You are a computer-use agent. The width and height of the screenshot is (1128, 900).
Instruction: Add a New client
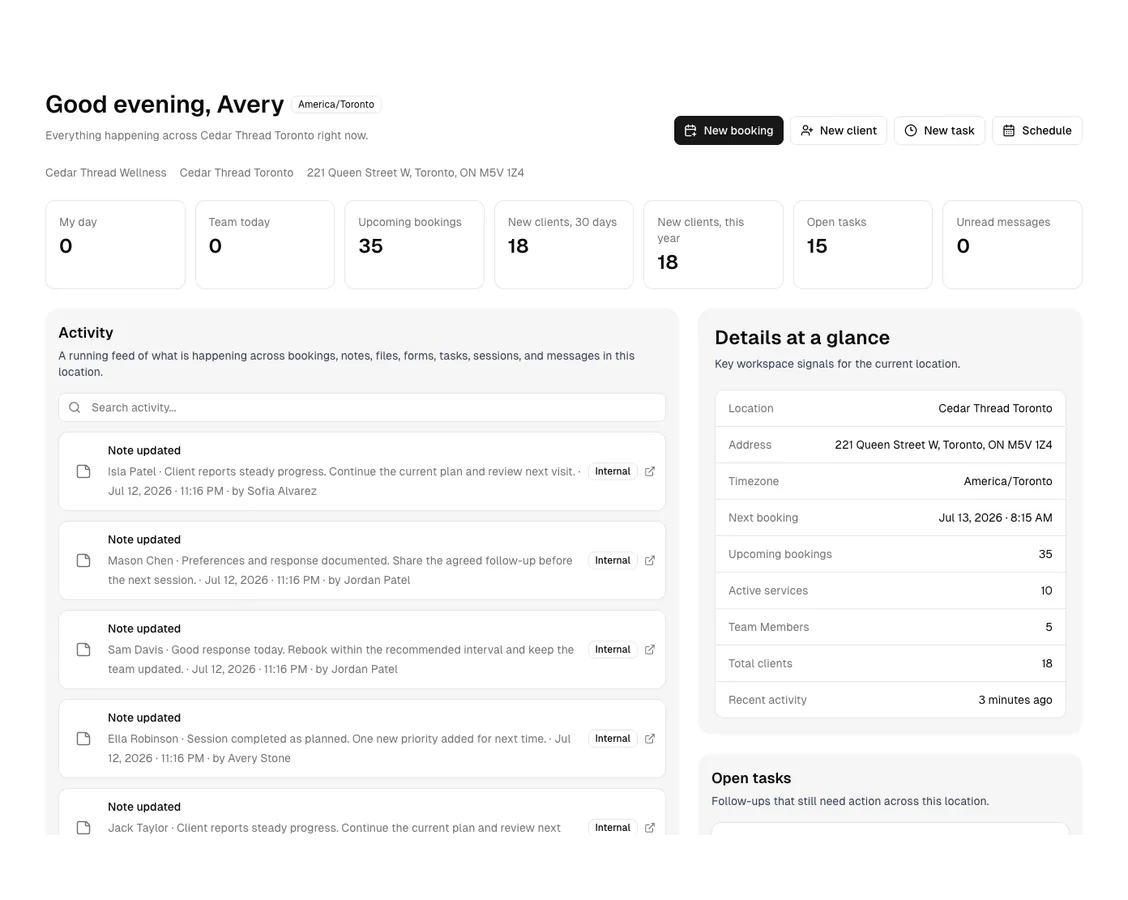839,130
